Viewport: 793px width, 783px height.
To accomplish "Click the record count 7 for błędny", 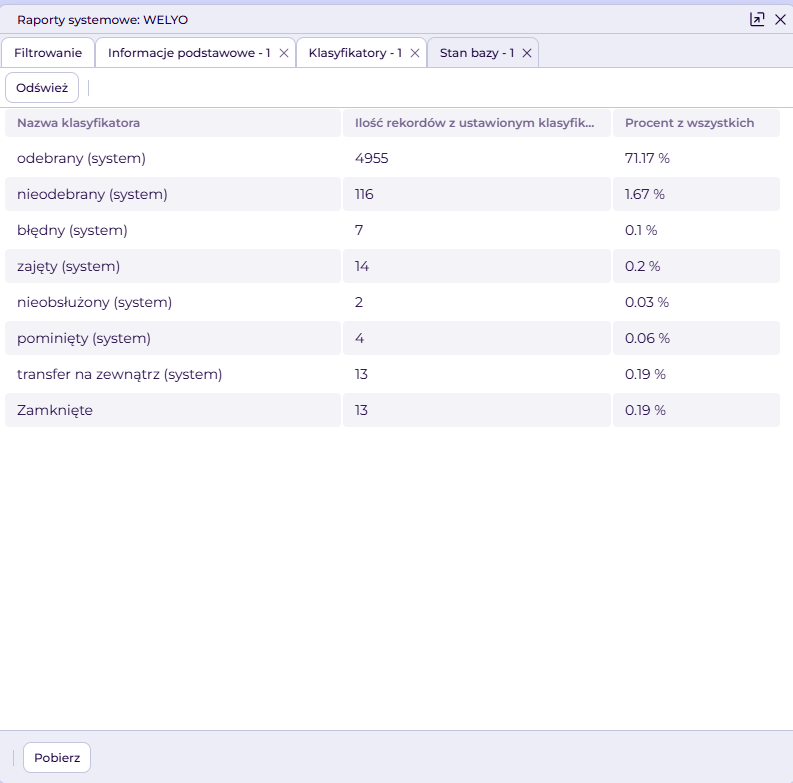I will click(359, 230).
